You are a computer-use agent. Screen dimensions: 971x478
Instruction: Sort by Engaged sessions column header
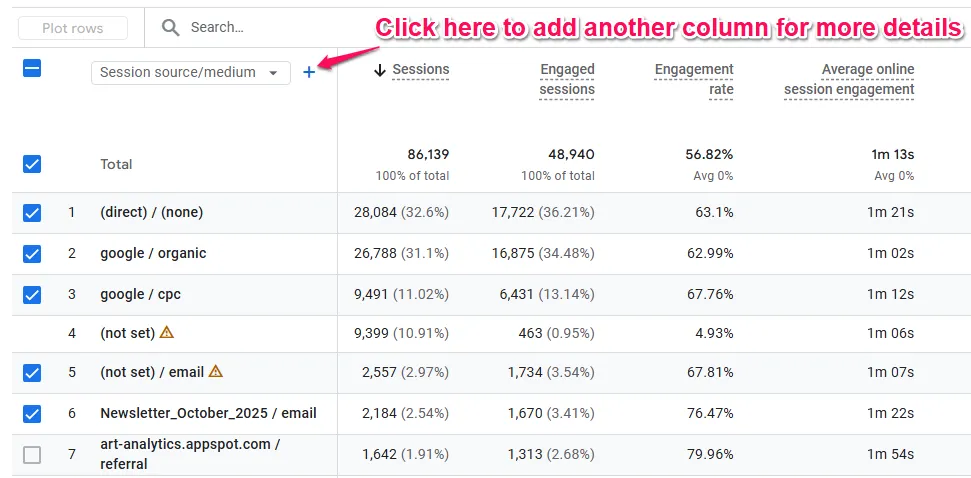tap(567, 79)
